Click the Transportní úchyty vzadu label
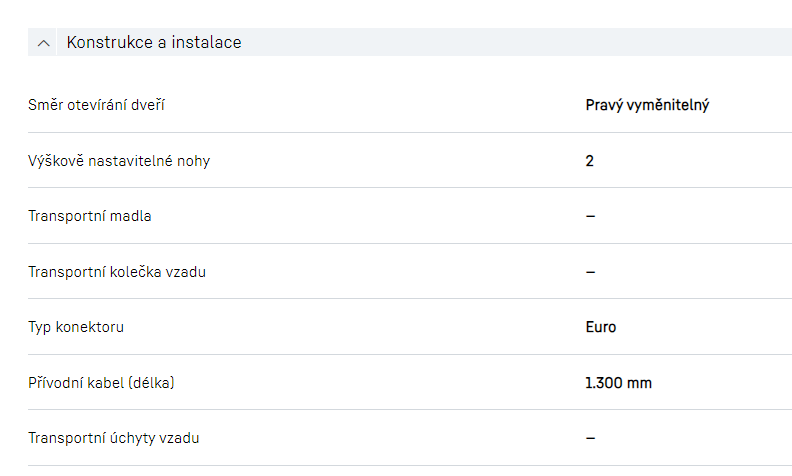Viewport: 792px width, 476px height. point(120,438)
